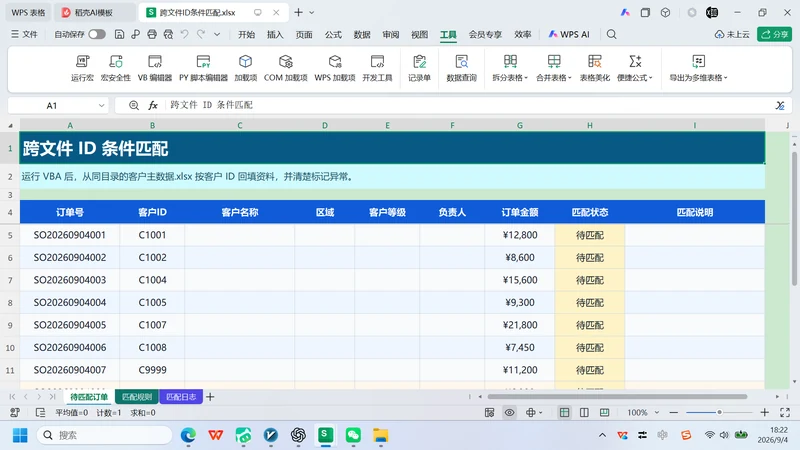
Task: Switch to 匹配日志 sheet tab
Action: point(181,396)
